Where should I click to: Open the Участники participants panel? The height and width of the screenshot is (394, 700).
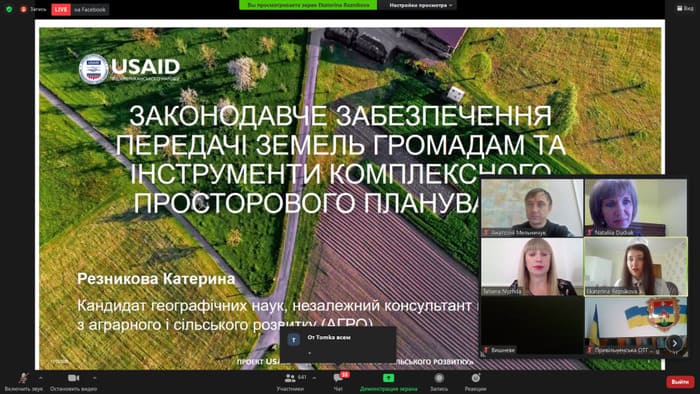pyautogui.click(x=290, y=382)
